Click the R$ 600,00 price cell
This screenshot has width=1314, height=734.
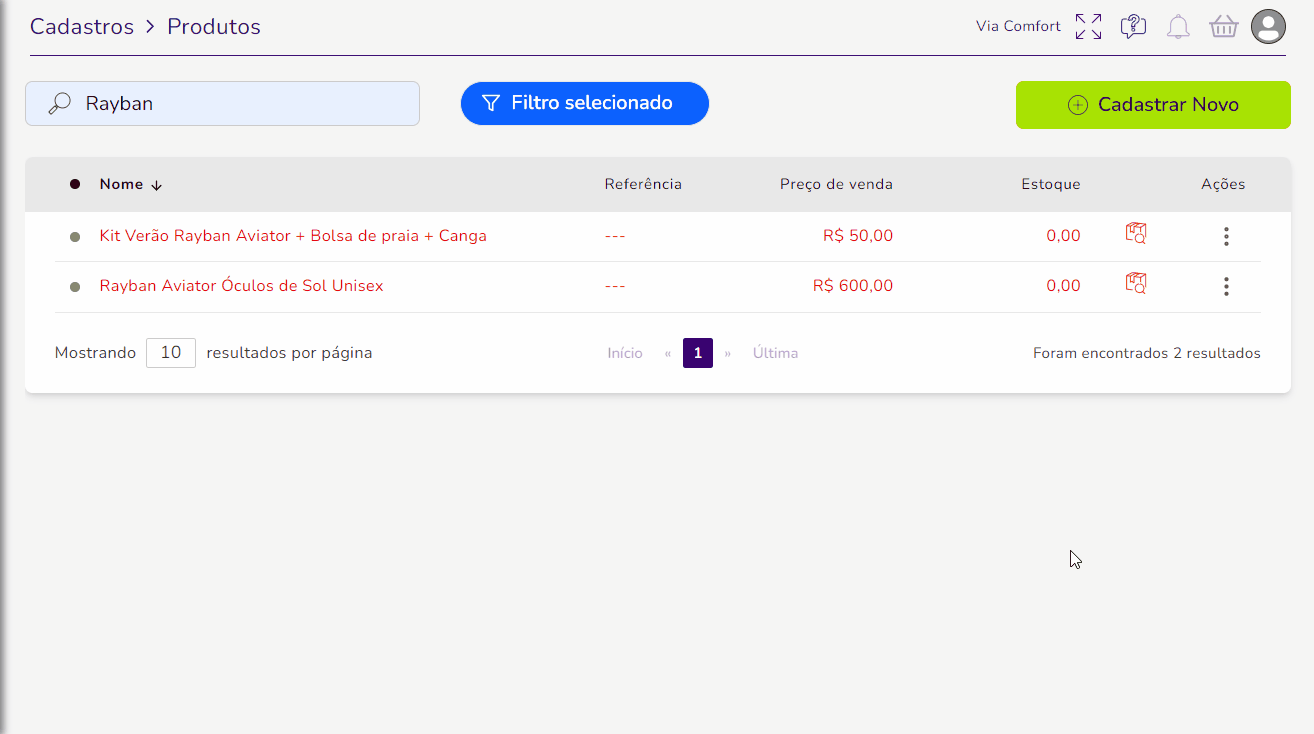coord(853,286)
